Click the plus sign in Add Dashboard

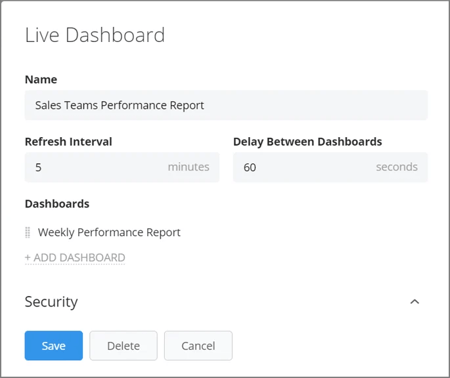click(28, 258)
